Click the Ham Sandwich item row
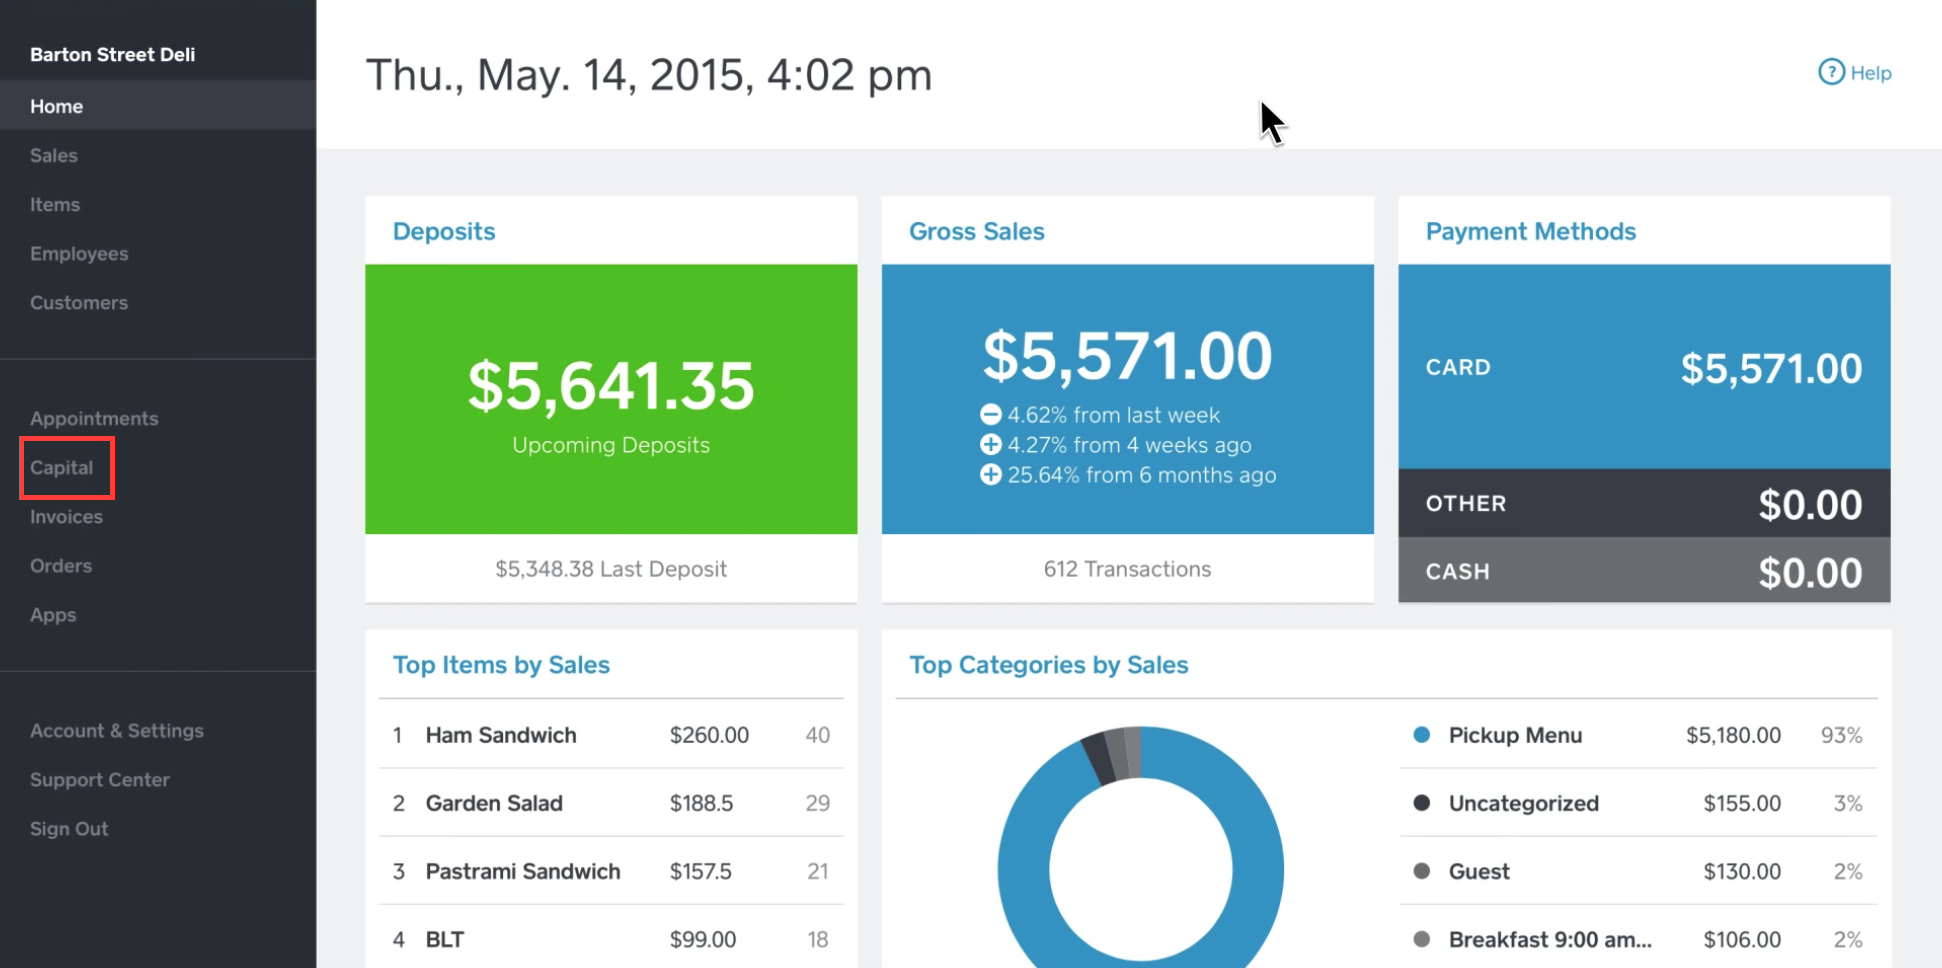 click(x=611, y=735)
